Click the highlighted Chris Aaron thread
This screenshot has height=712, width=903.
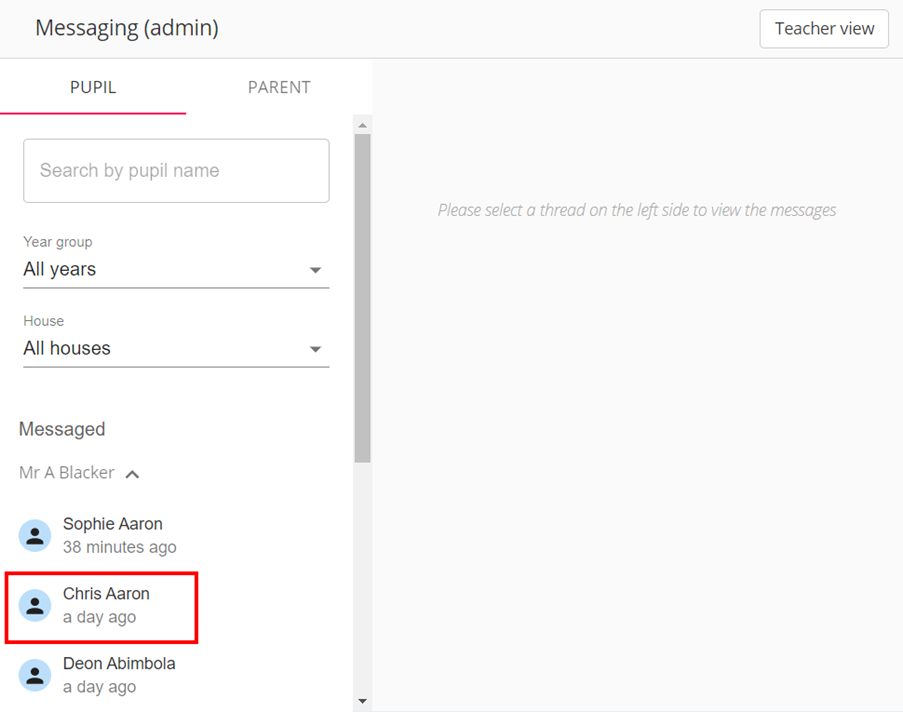point(101,606)
